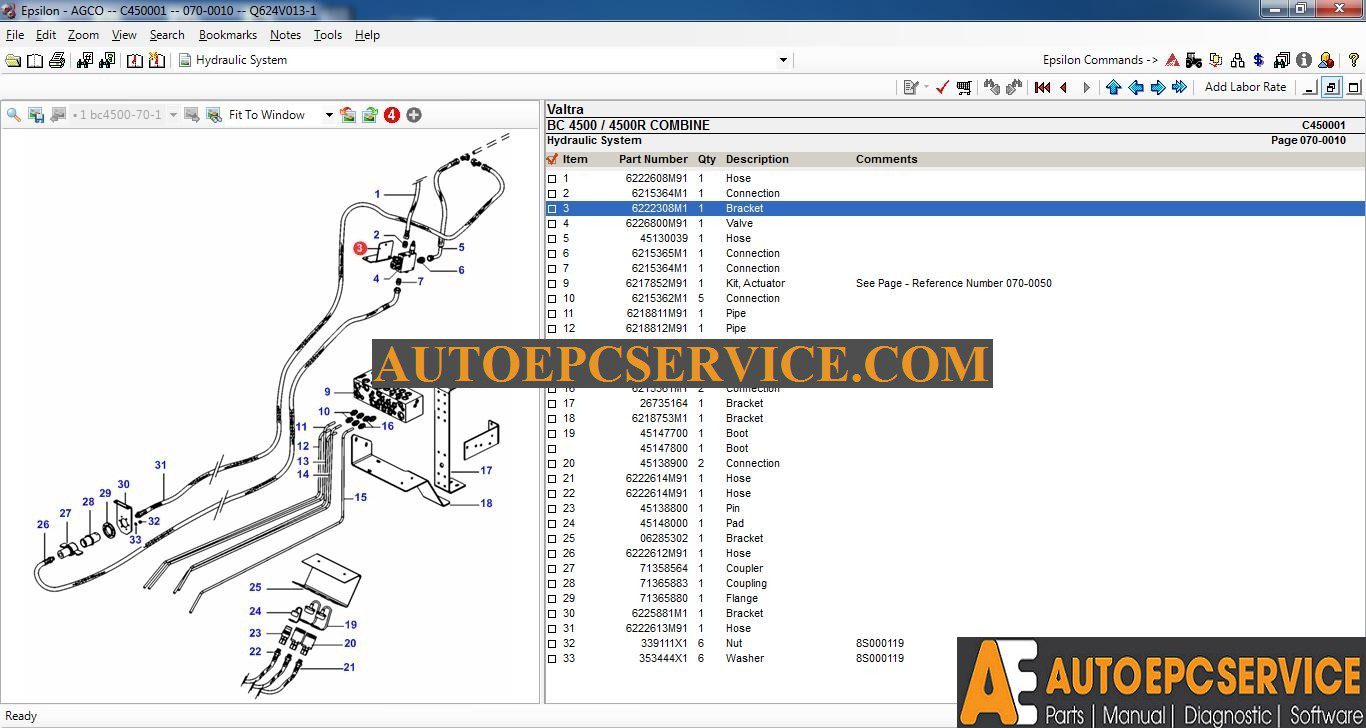Select part number 6218811M91 Pipe row

click(x=955, y=314)
